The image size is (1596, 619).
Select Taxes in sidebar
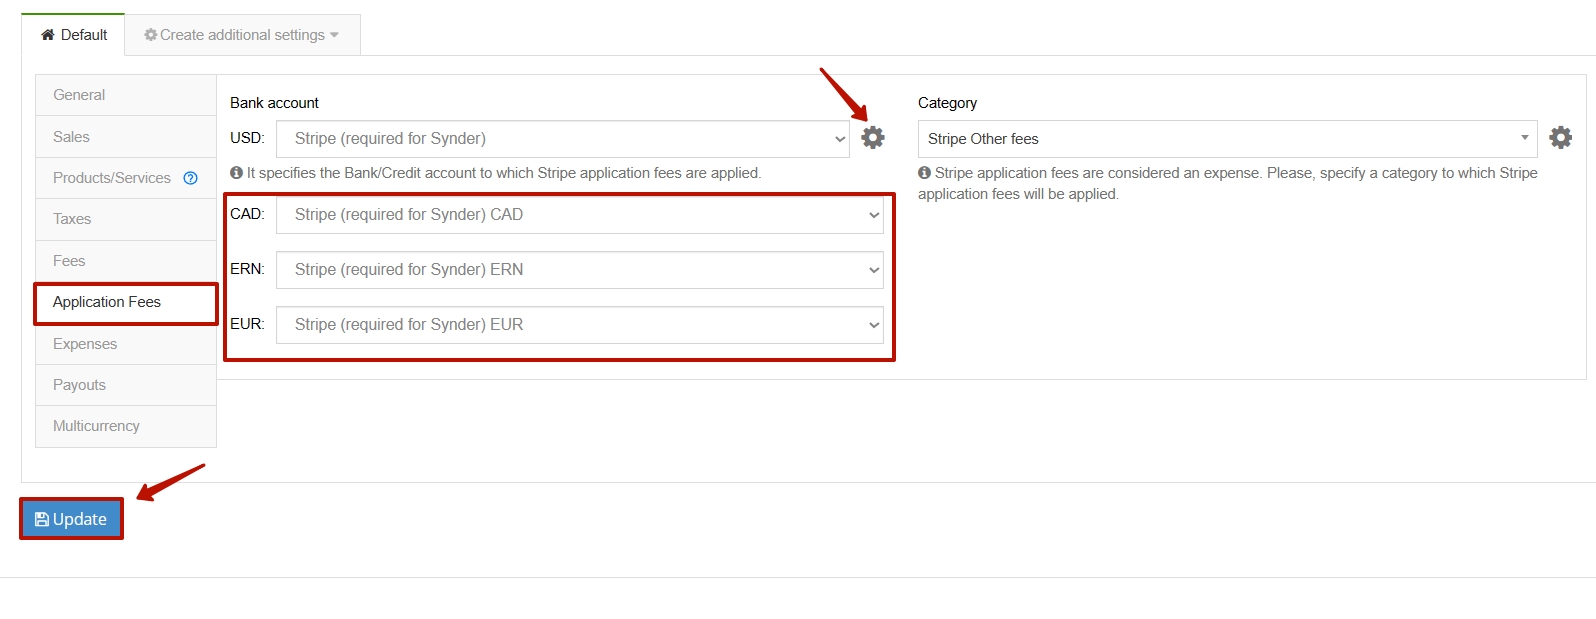click(126, 219)
